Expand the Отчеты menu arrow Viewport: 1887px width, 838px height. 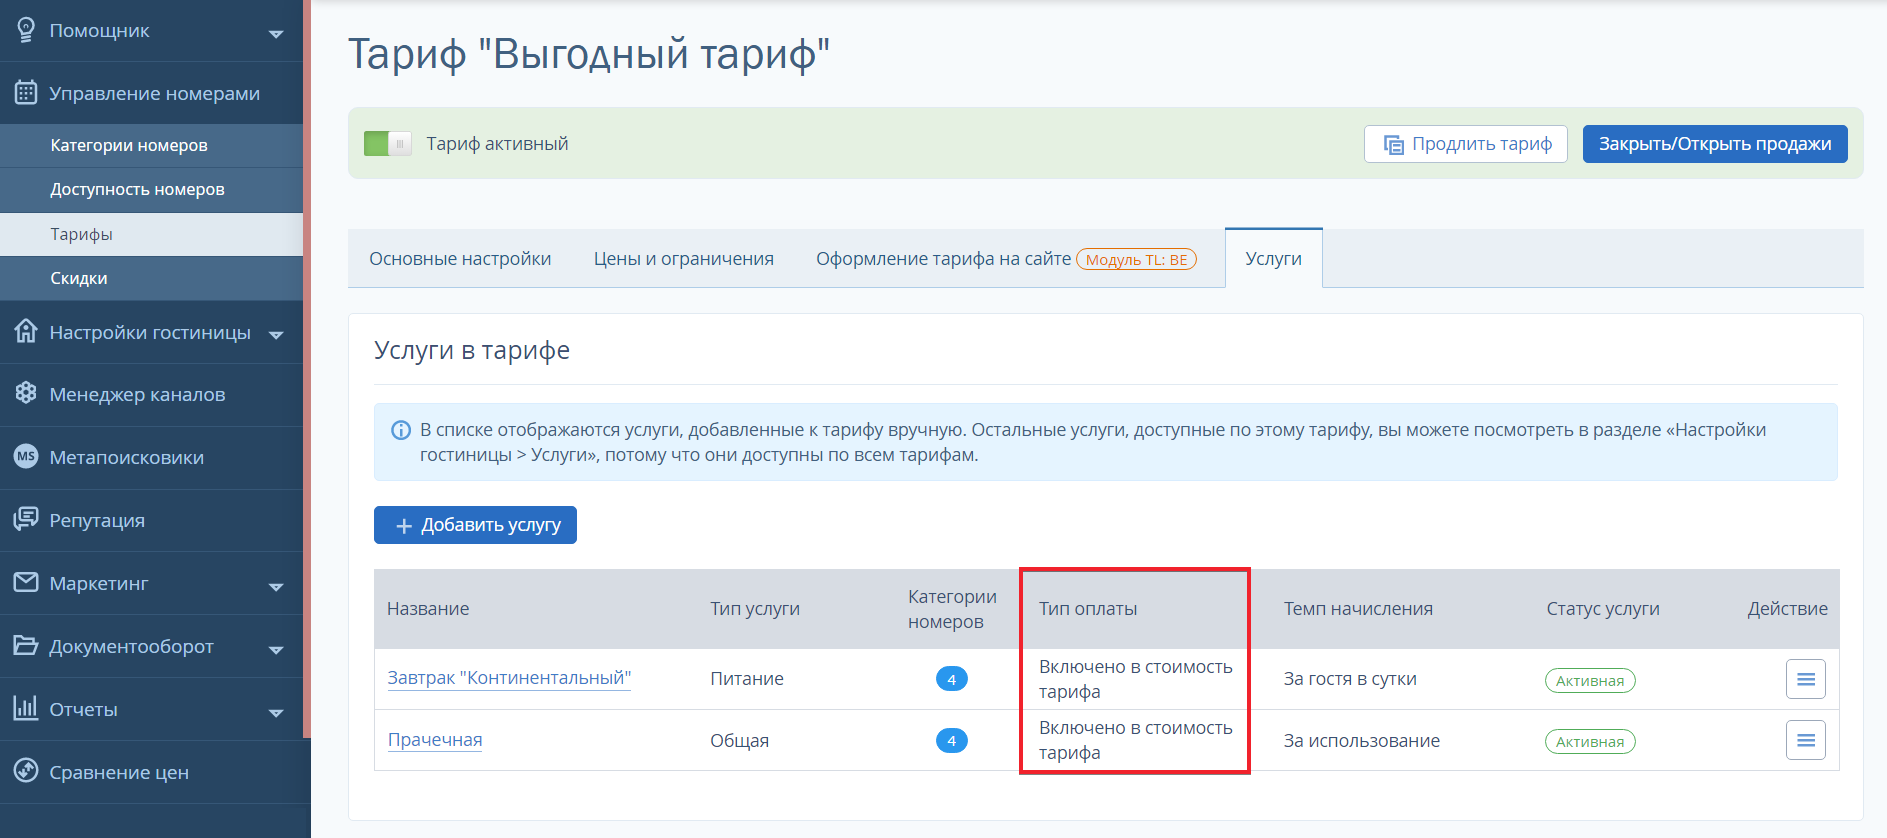(x=276, y=712)
